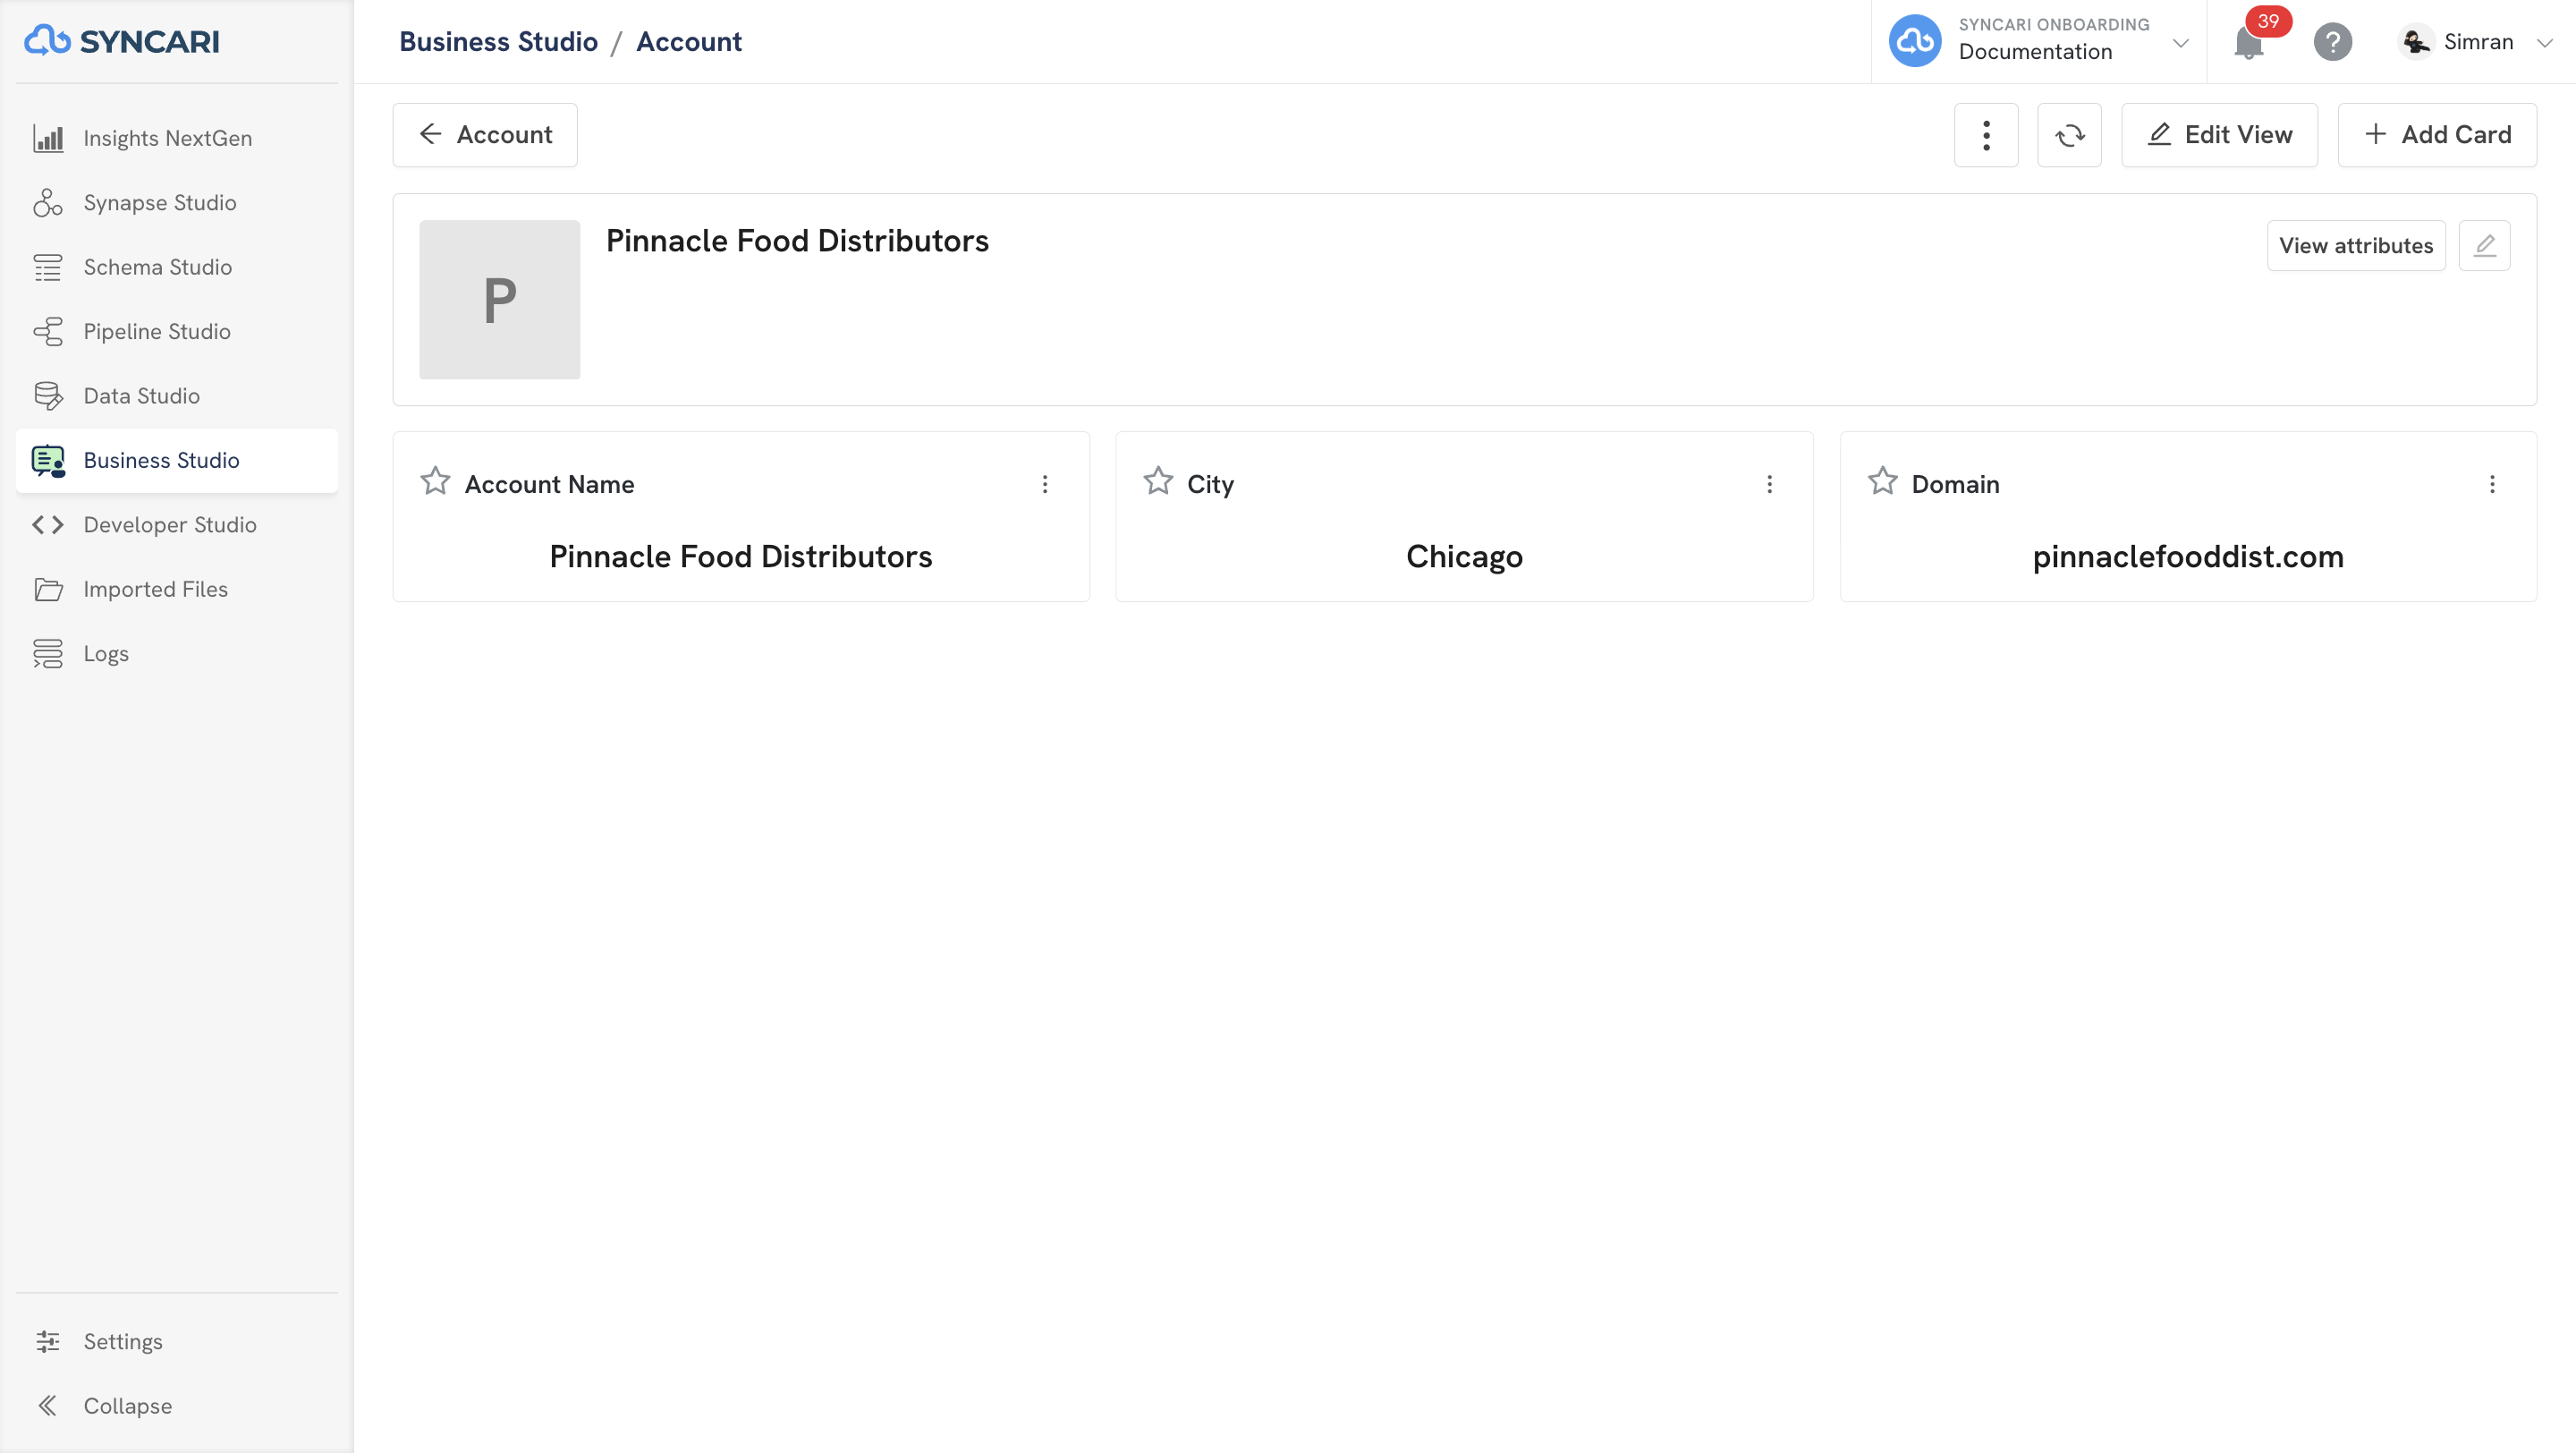Screen dimensions: 2576x1453
Task: Click the Chicago city value
Action: coord(1464,557)
